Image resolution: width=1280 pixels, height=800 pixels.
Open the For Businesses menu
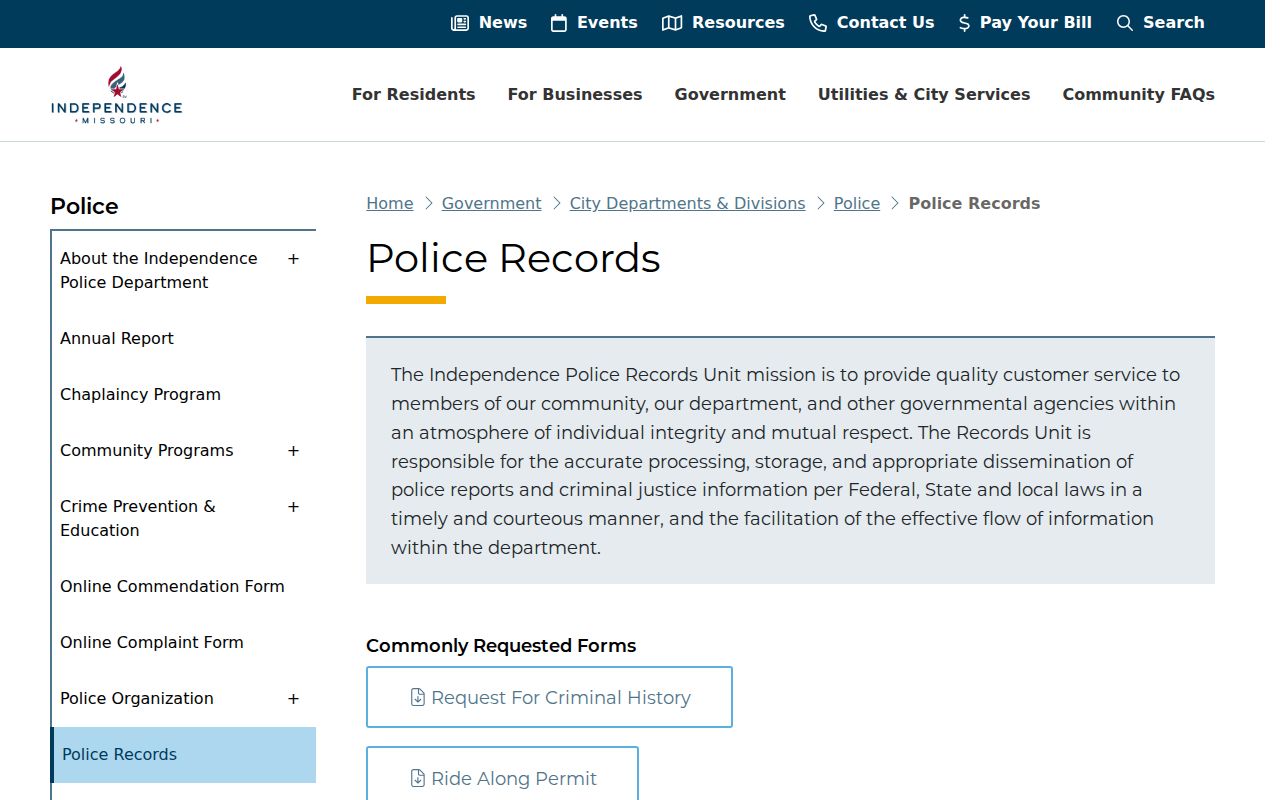point(575,95)
